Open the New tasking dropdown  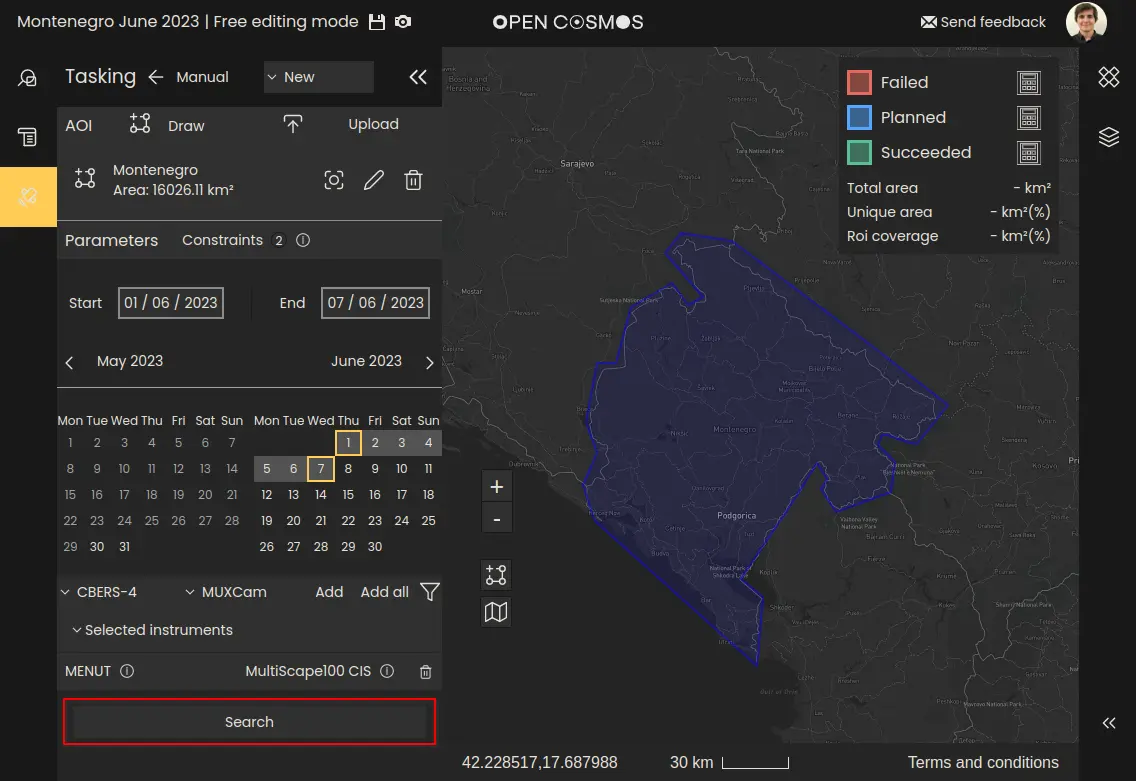[x=318, y=77]
